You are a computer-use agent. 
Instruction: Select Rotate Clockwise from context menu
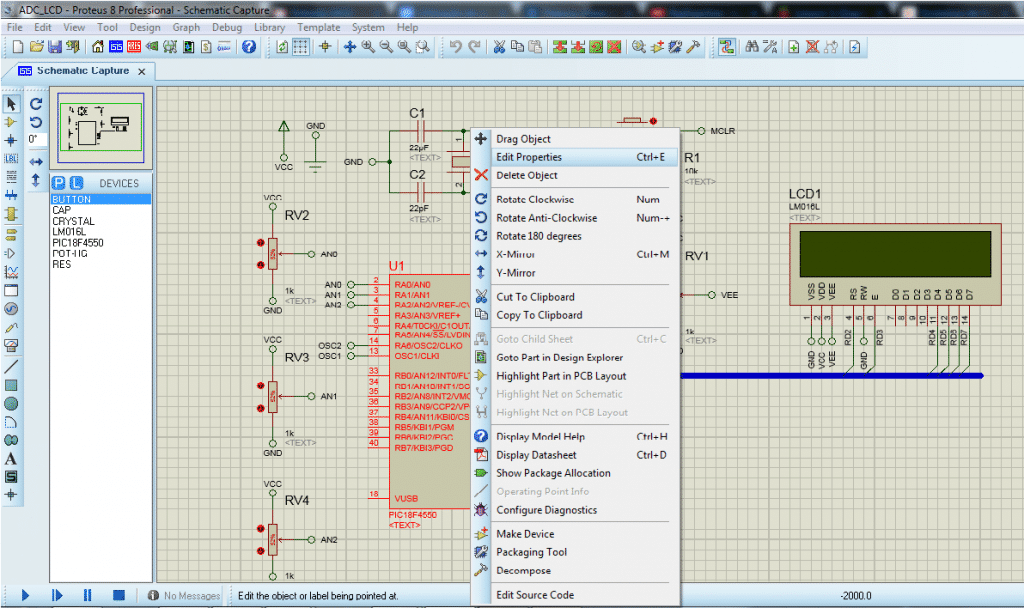pyautogui.click(x=535, y=199)
